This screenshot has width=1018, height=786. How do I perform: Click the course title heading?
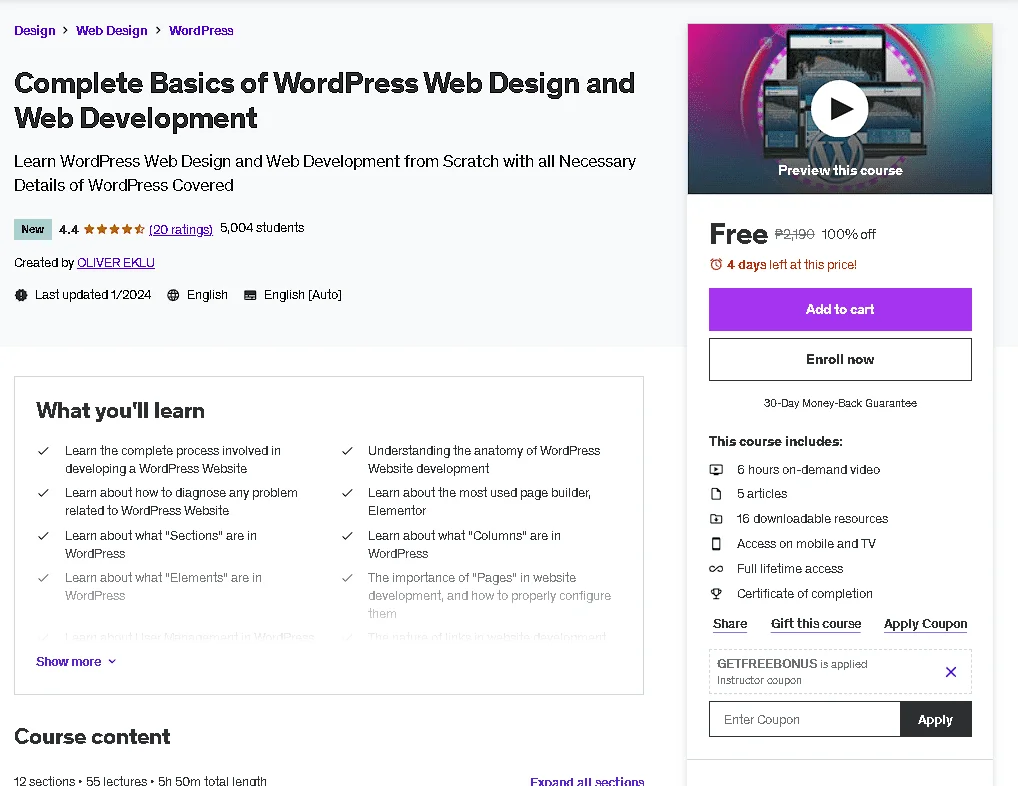[x=325, y=101]
